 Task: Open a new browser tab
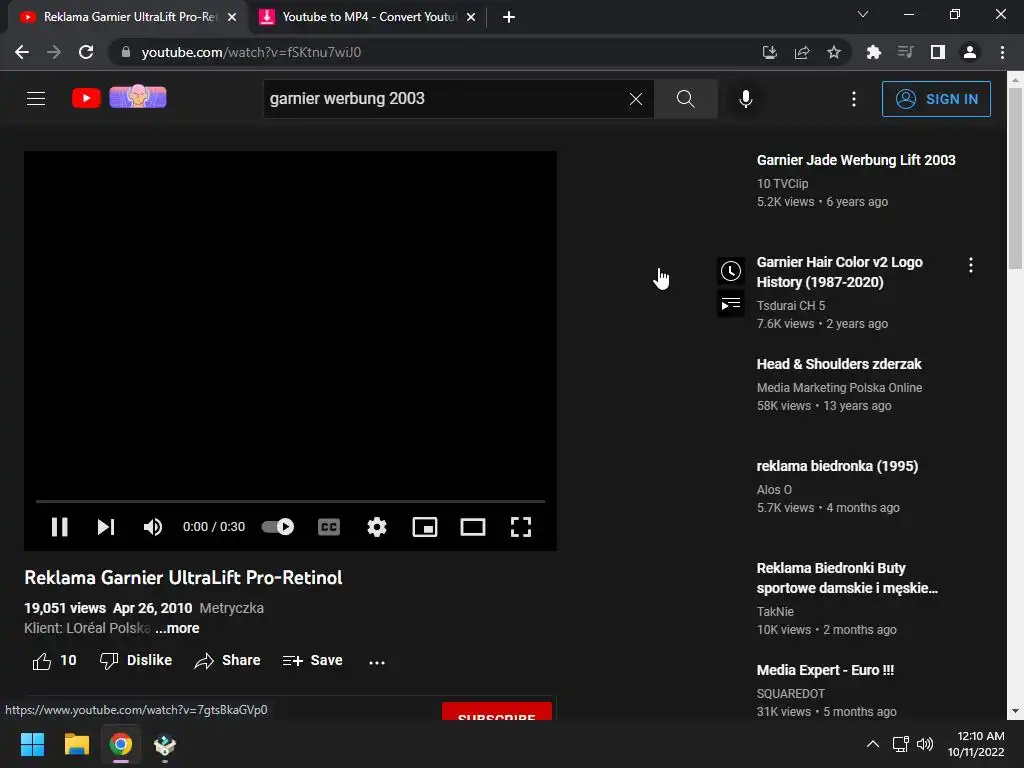pos(509,17)
